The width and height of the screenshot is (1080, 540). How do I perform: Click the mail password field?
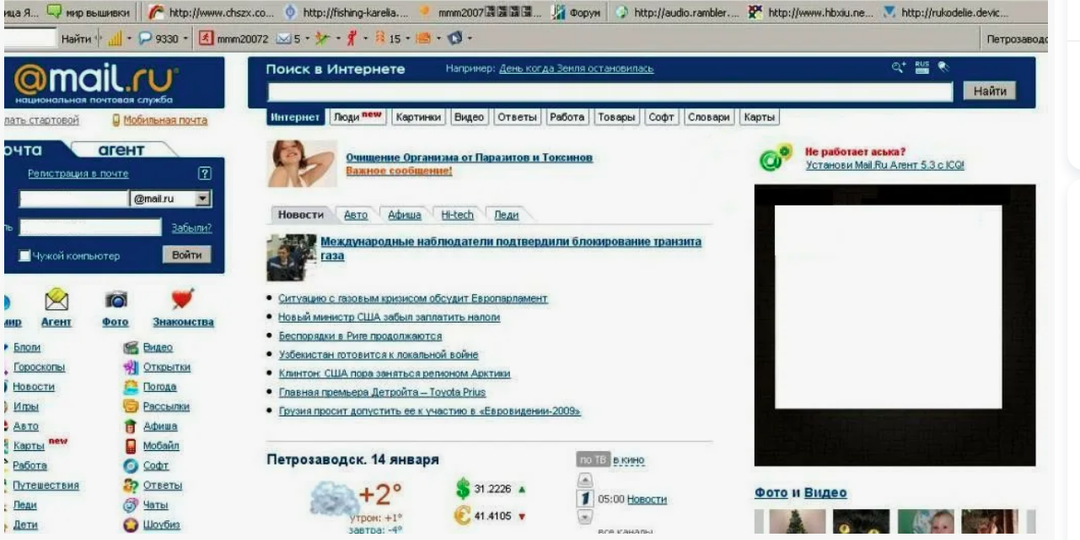coord(90,227)
